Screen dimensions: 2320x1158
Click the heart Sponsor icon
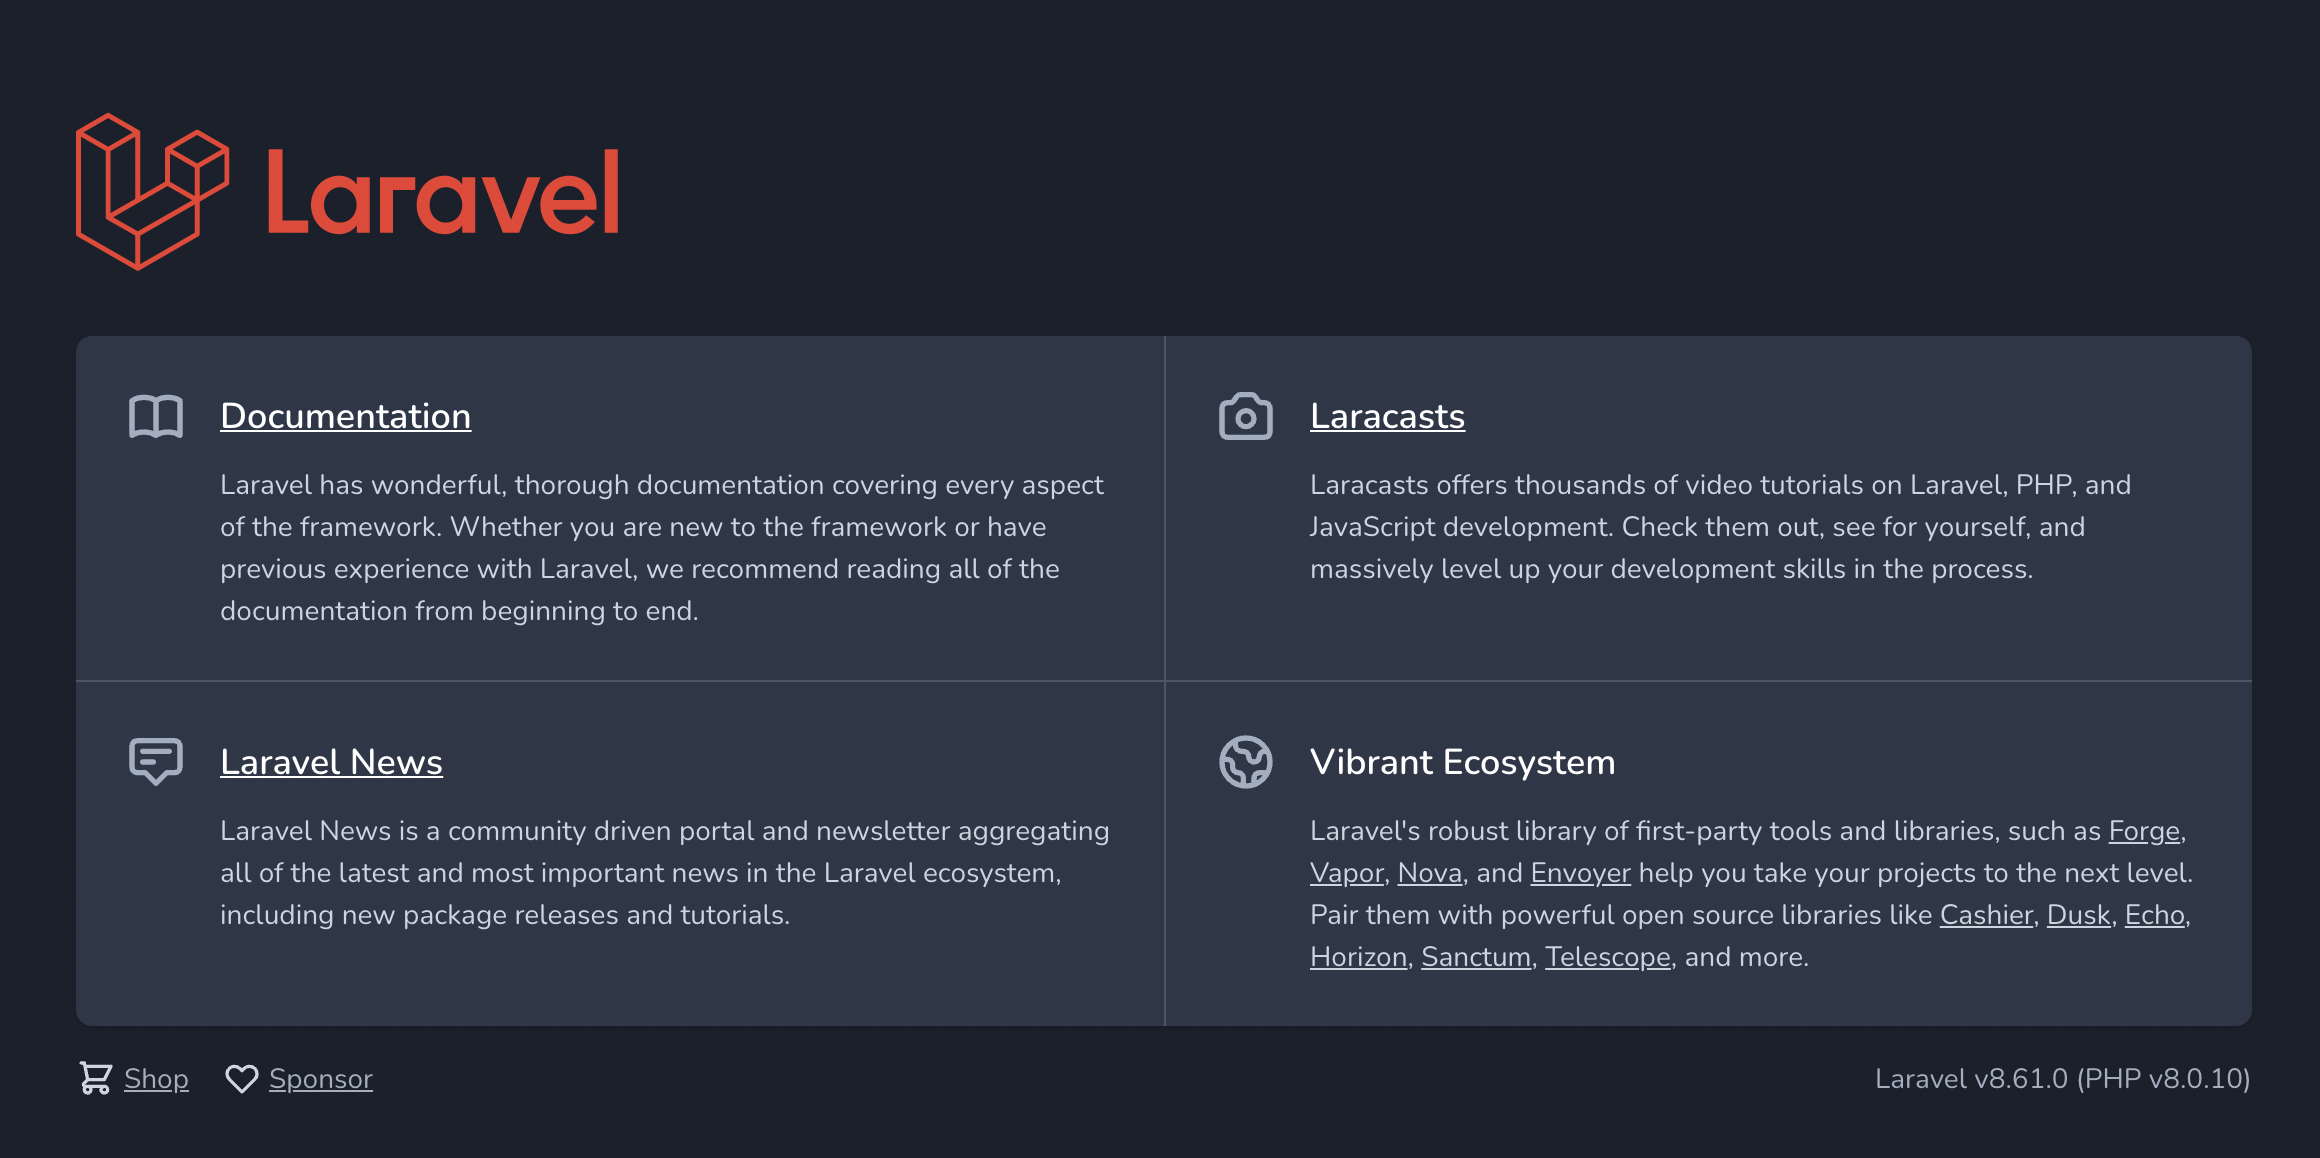point(241,1079)
